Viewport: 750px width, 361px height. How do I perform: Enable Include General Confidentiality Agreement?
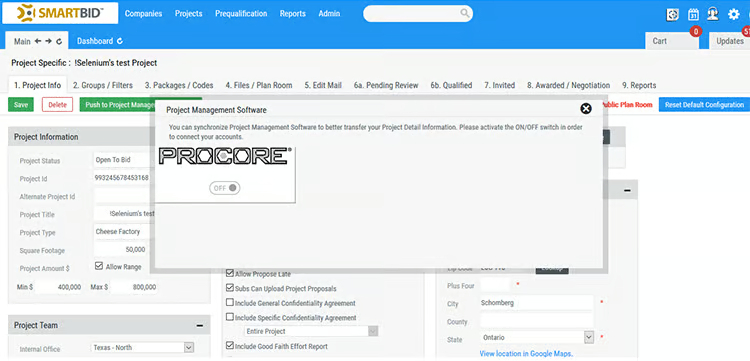(x=230, y=303)
